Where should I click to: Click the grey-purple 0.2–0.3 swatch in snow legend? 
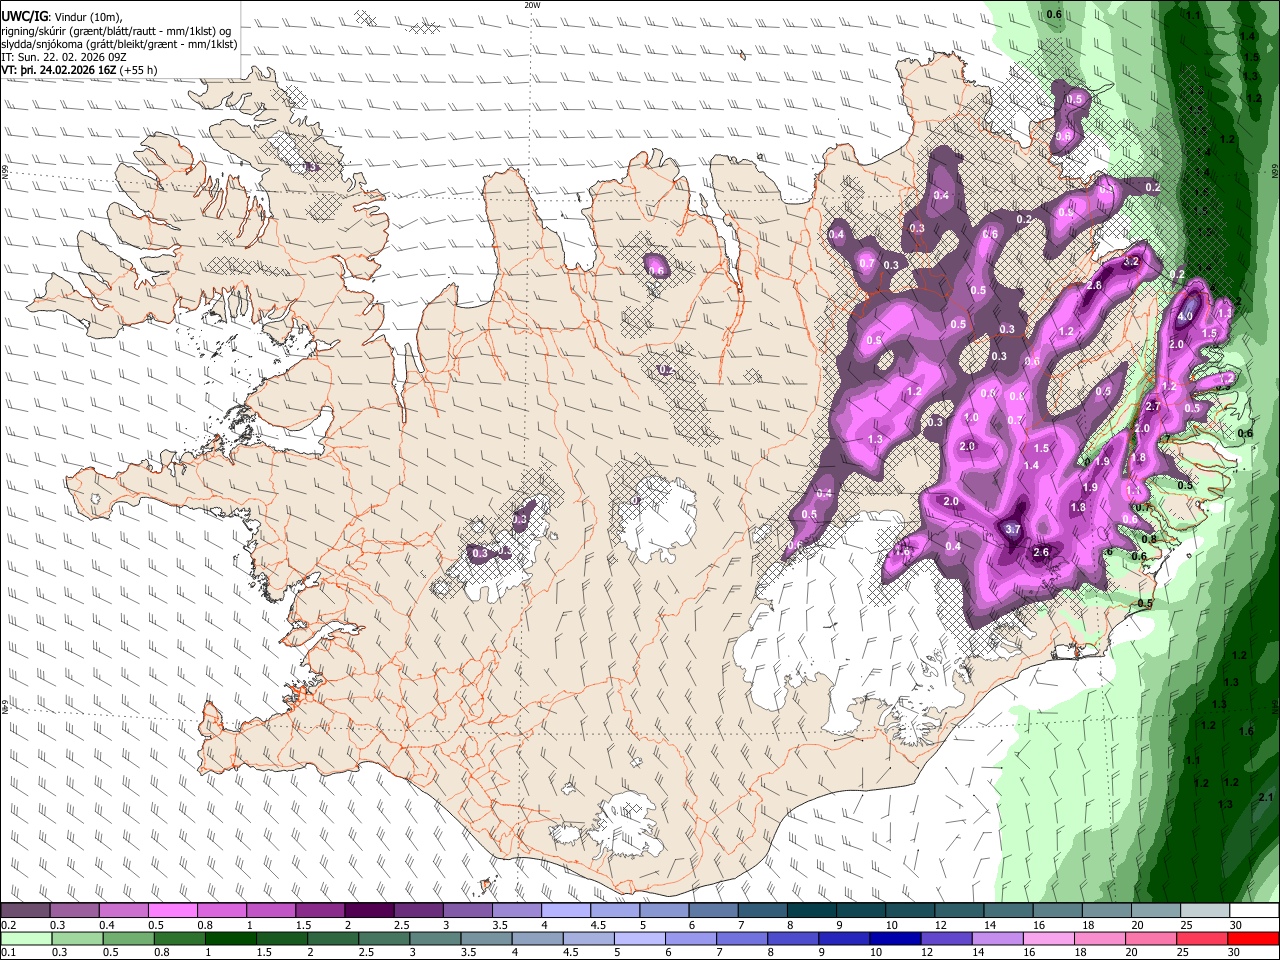[25, 910]
